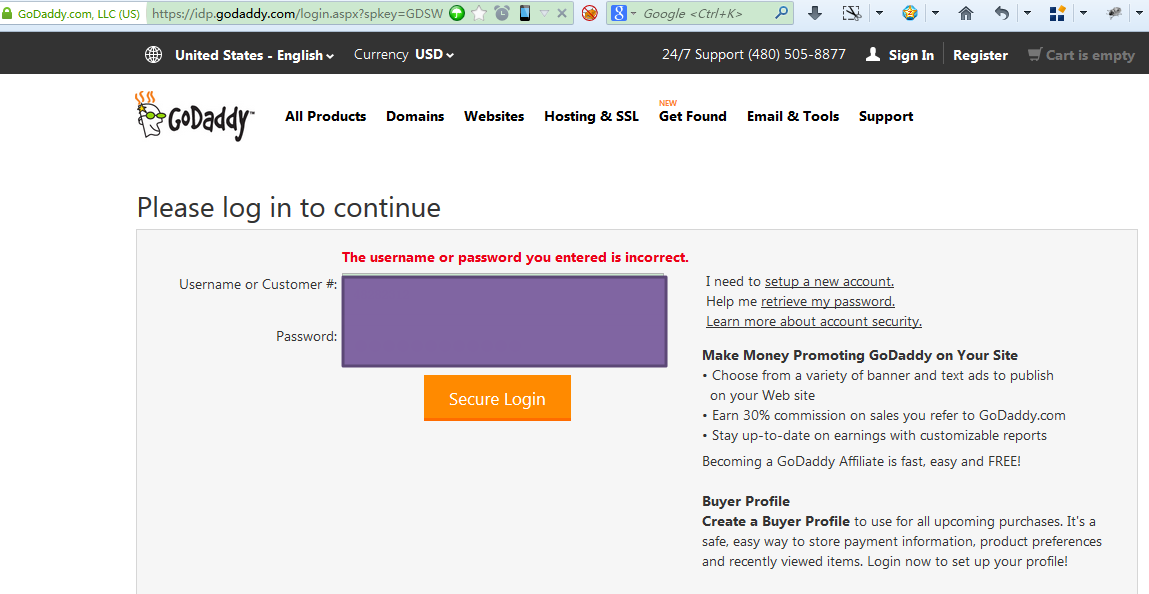Click the red incorrect username or password message
The width and height of the screenshot is (1149, 594).
515,257
